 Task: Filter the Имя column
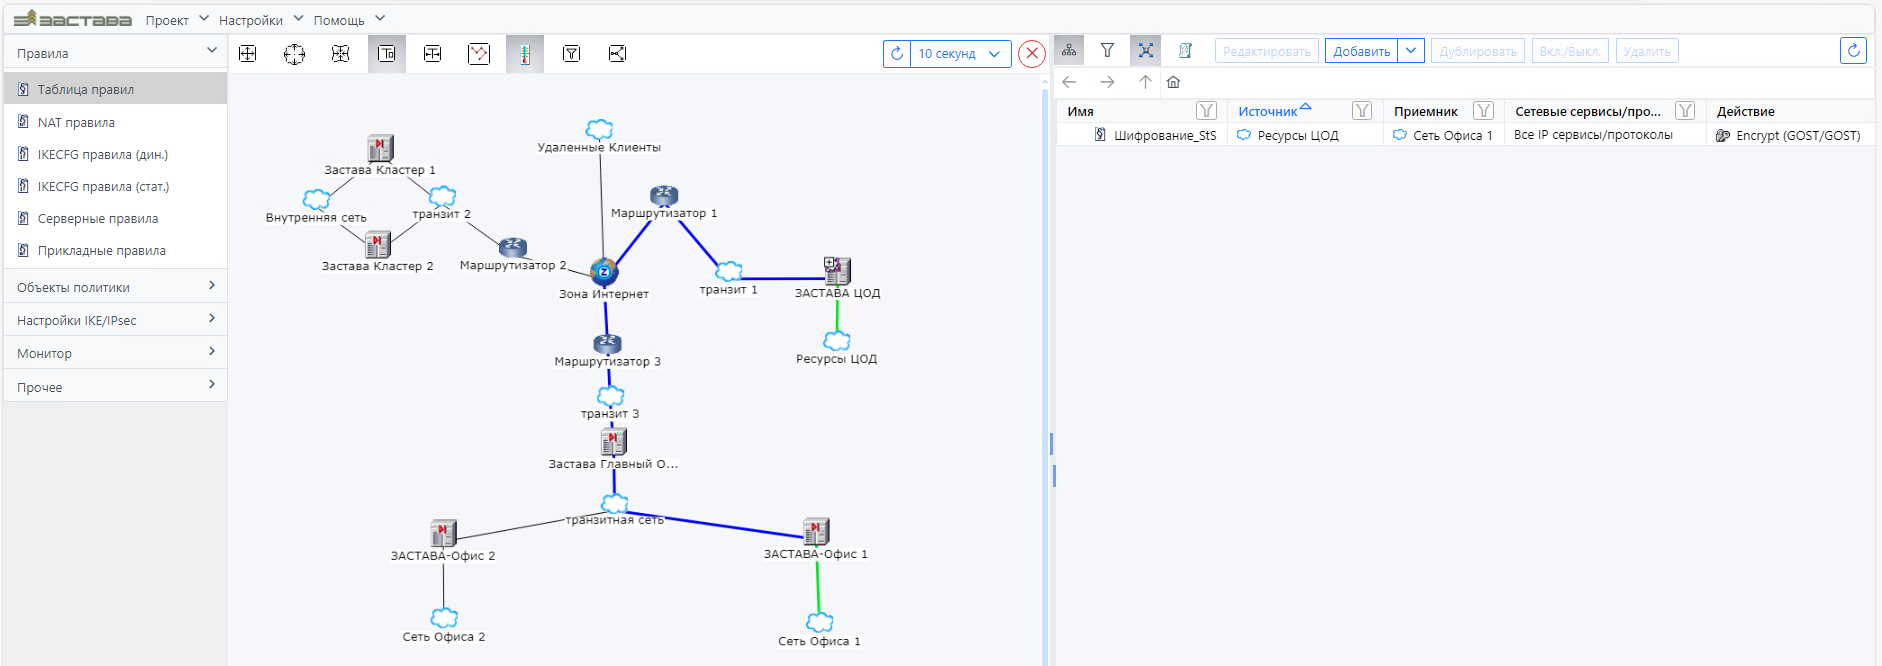point(1207,111)
